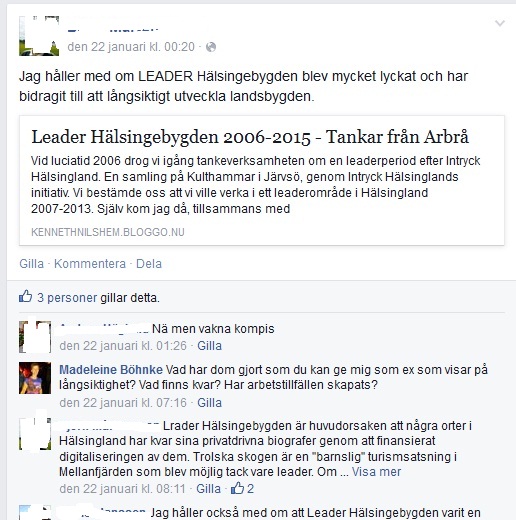
Task: Open Madeleine Böhnke's profile name link
Action: tap(111, 369)
